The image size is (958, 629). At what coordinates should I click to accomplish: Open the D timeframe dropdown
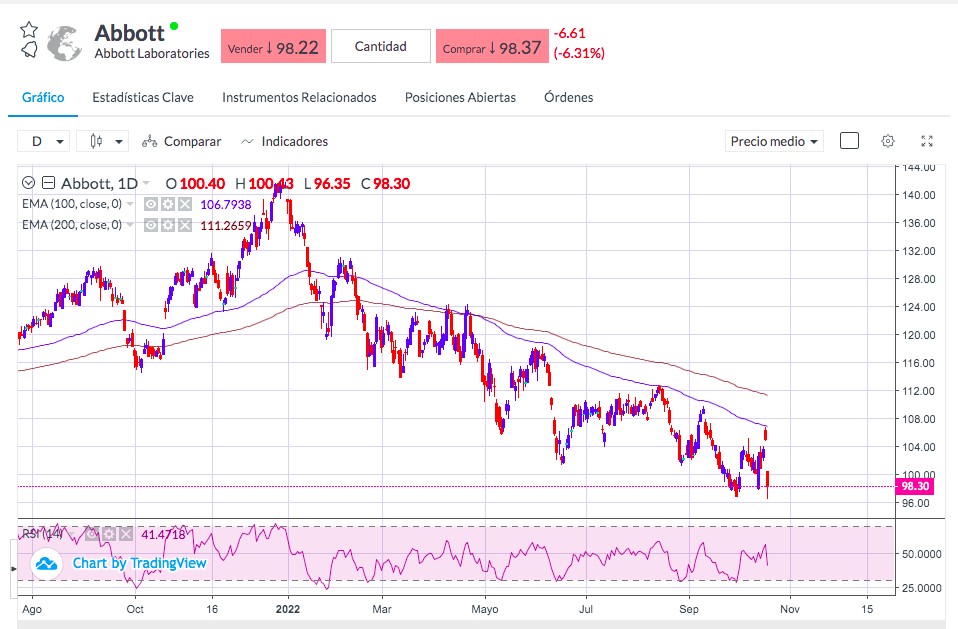(43, 142)
